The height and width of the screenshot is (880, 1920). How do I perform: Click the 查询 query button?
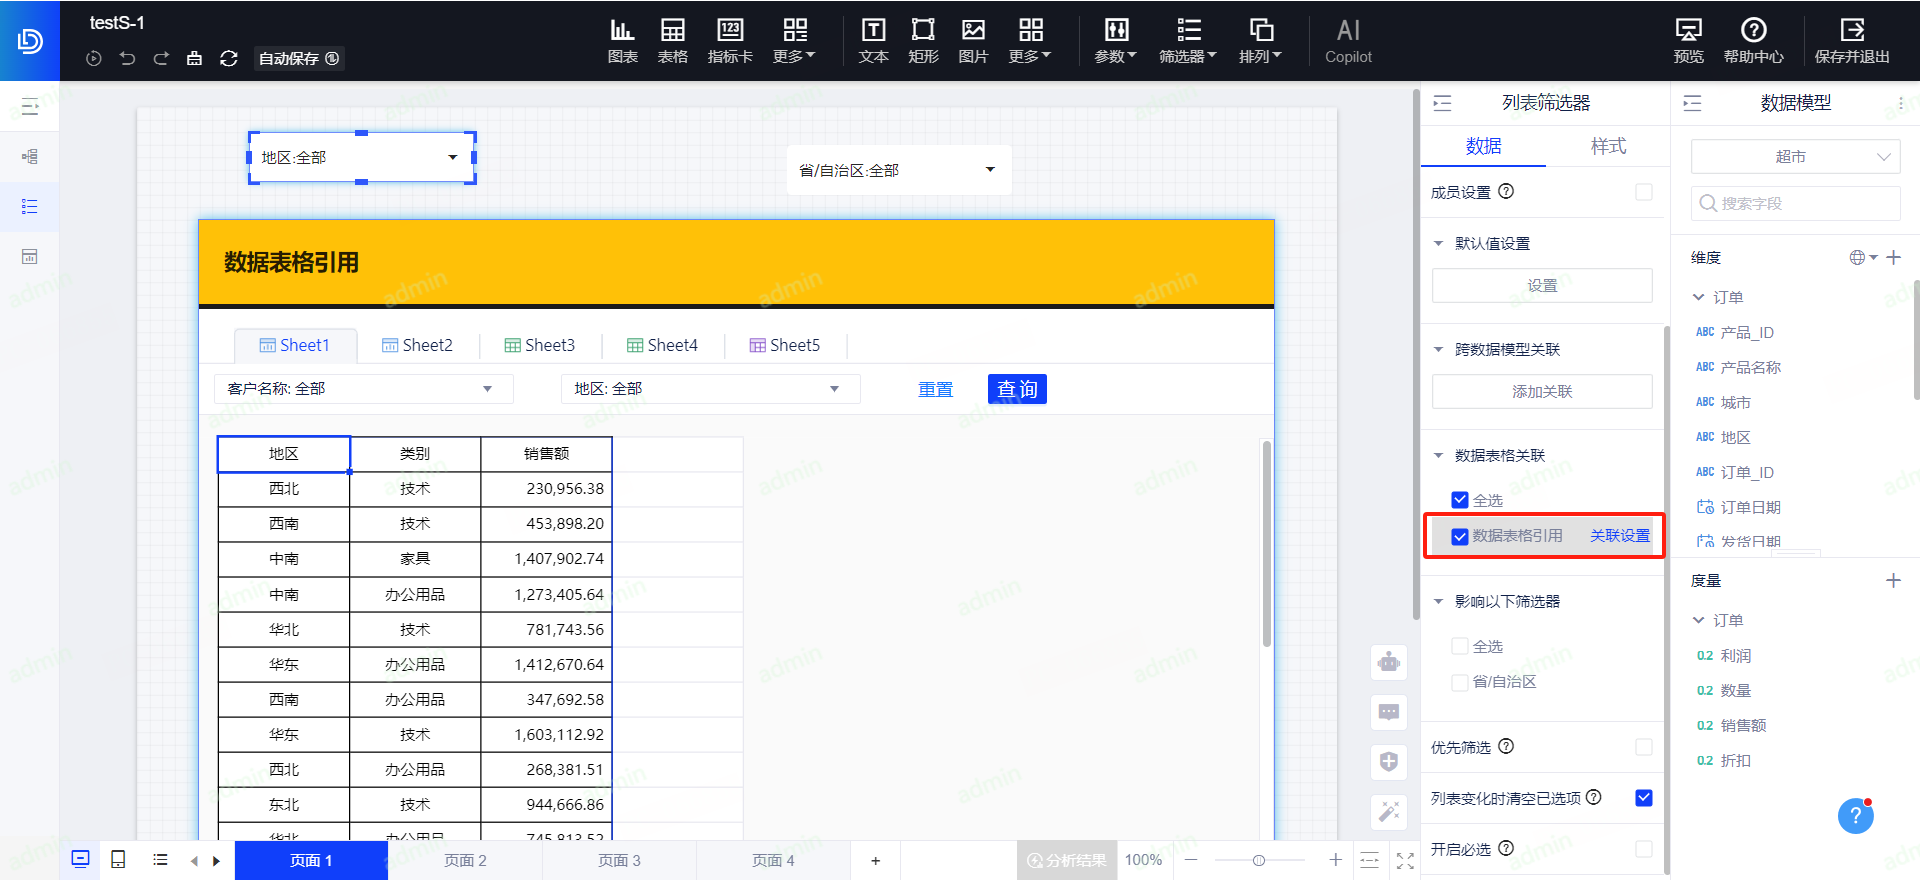coord(1017,389)
